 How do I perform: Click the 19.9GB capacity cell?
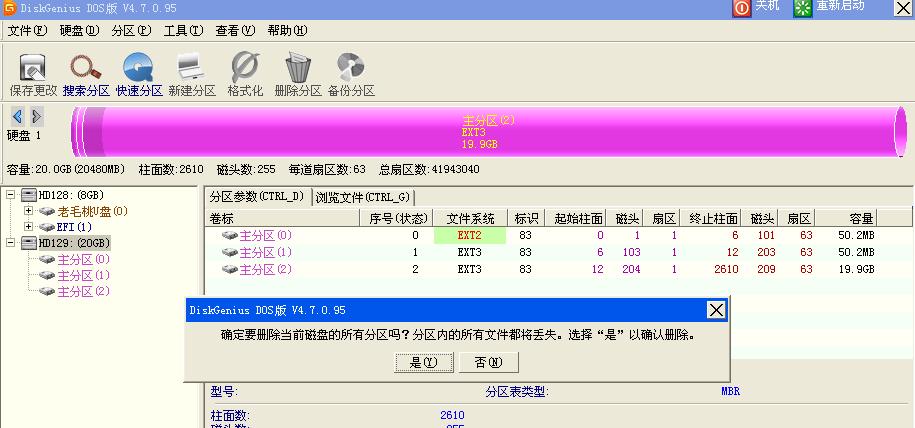pos(856,269)
